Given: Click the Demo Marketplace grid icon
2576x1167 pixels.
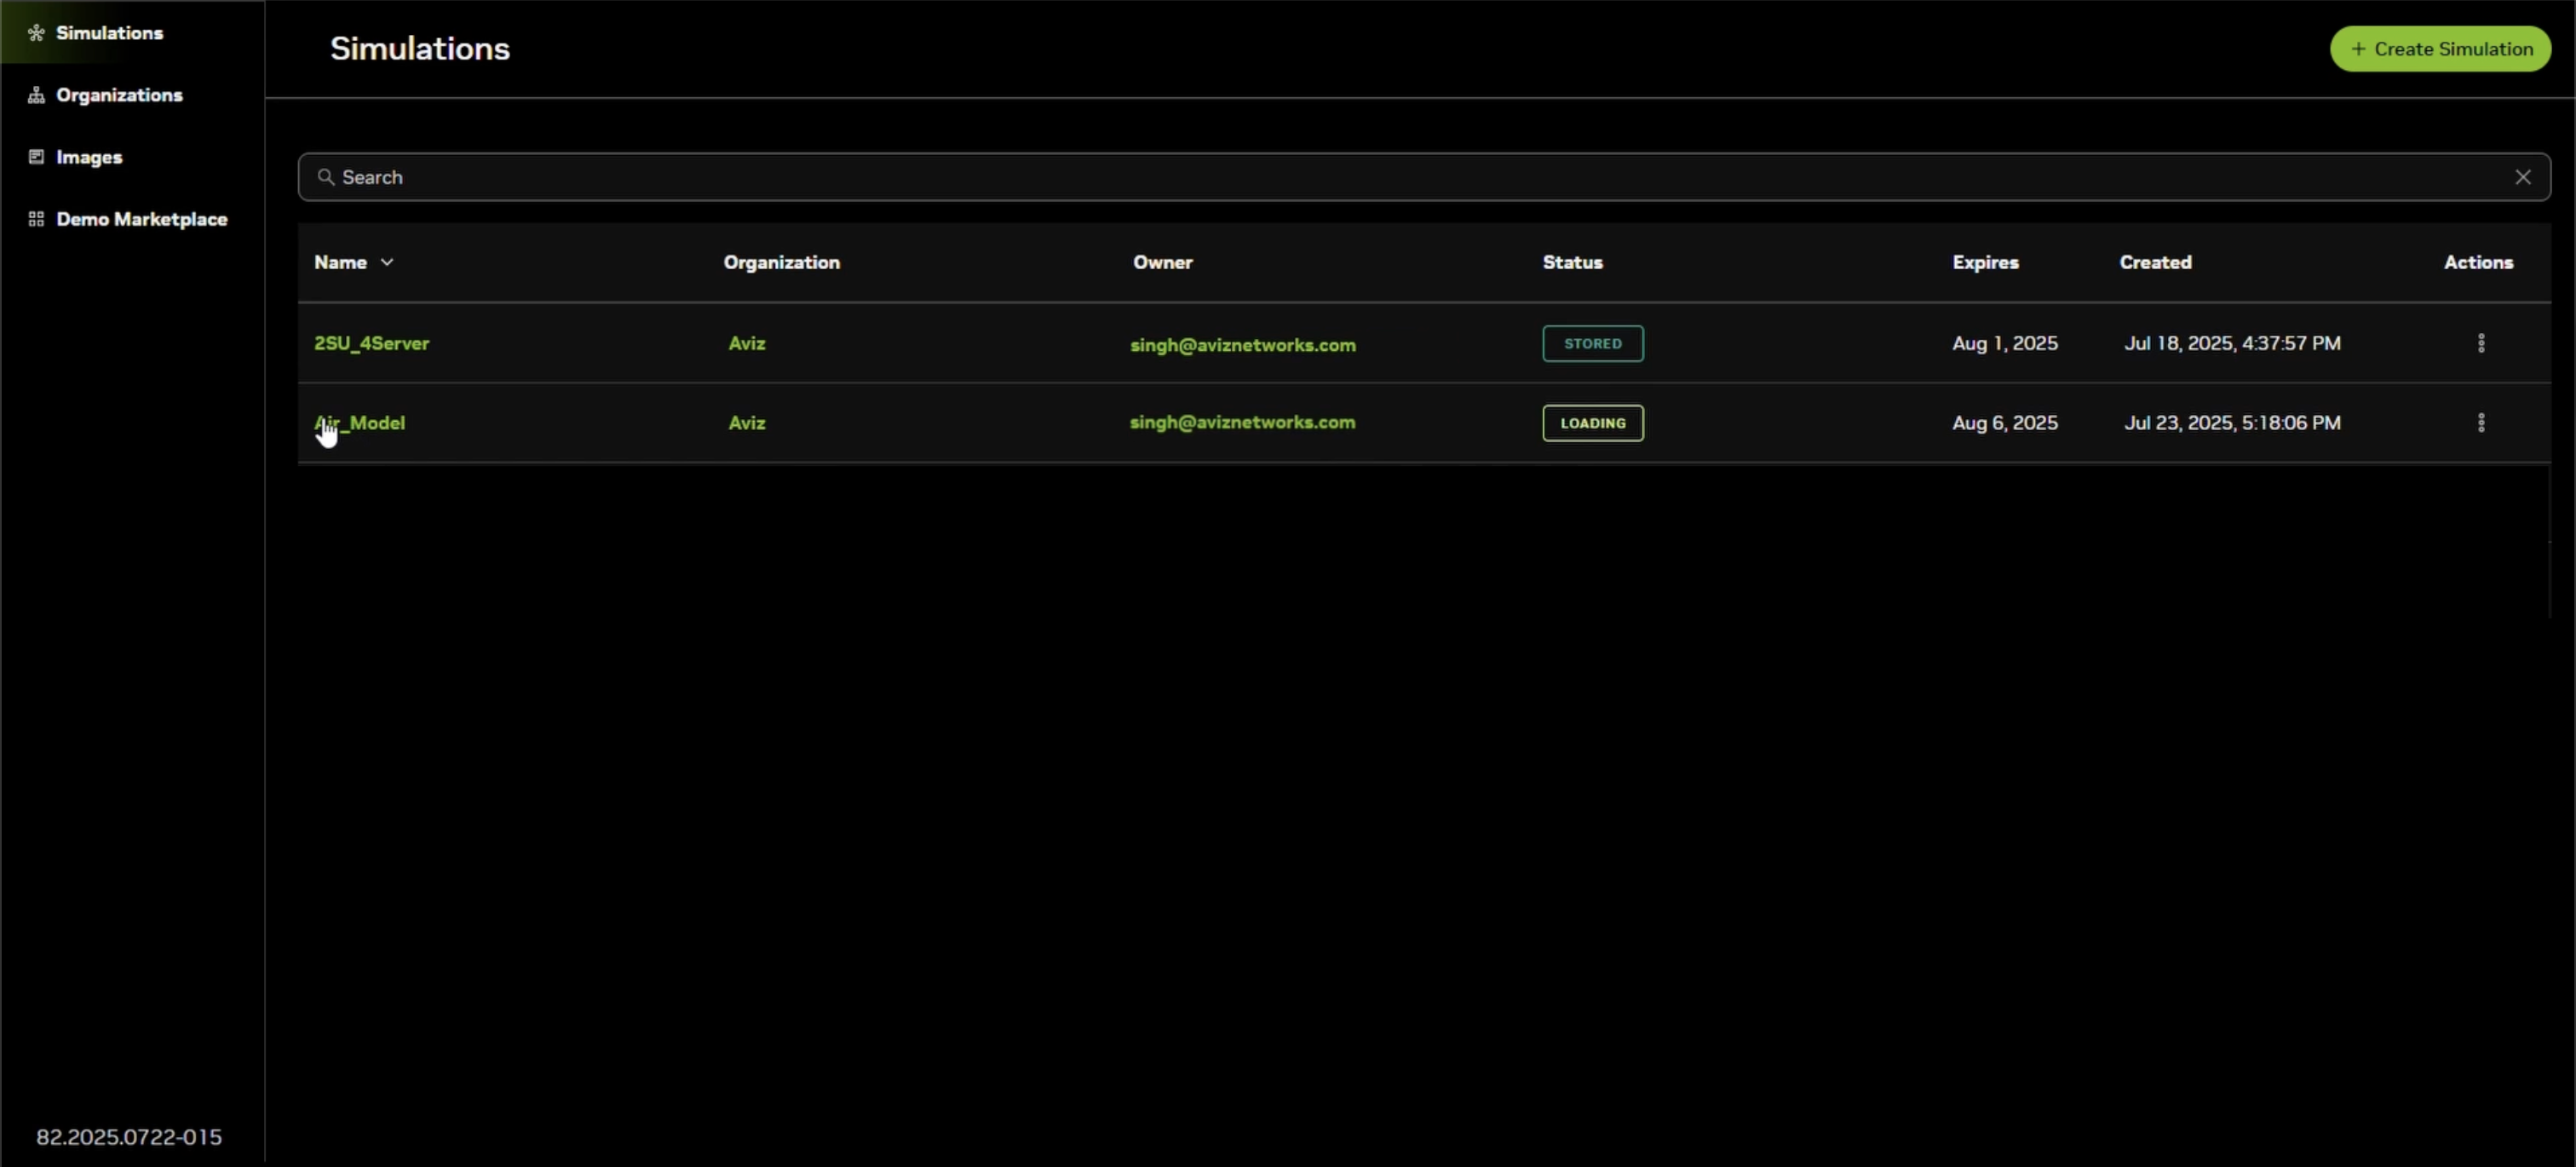Looking at the screenshot, I should point(36,219).
